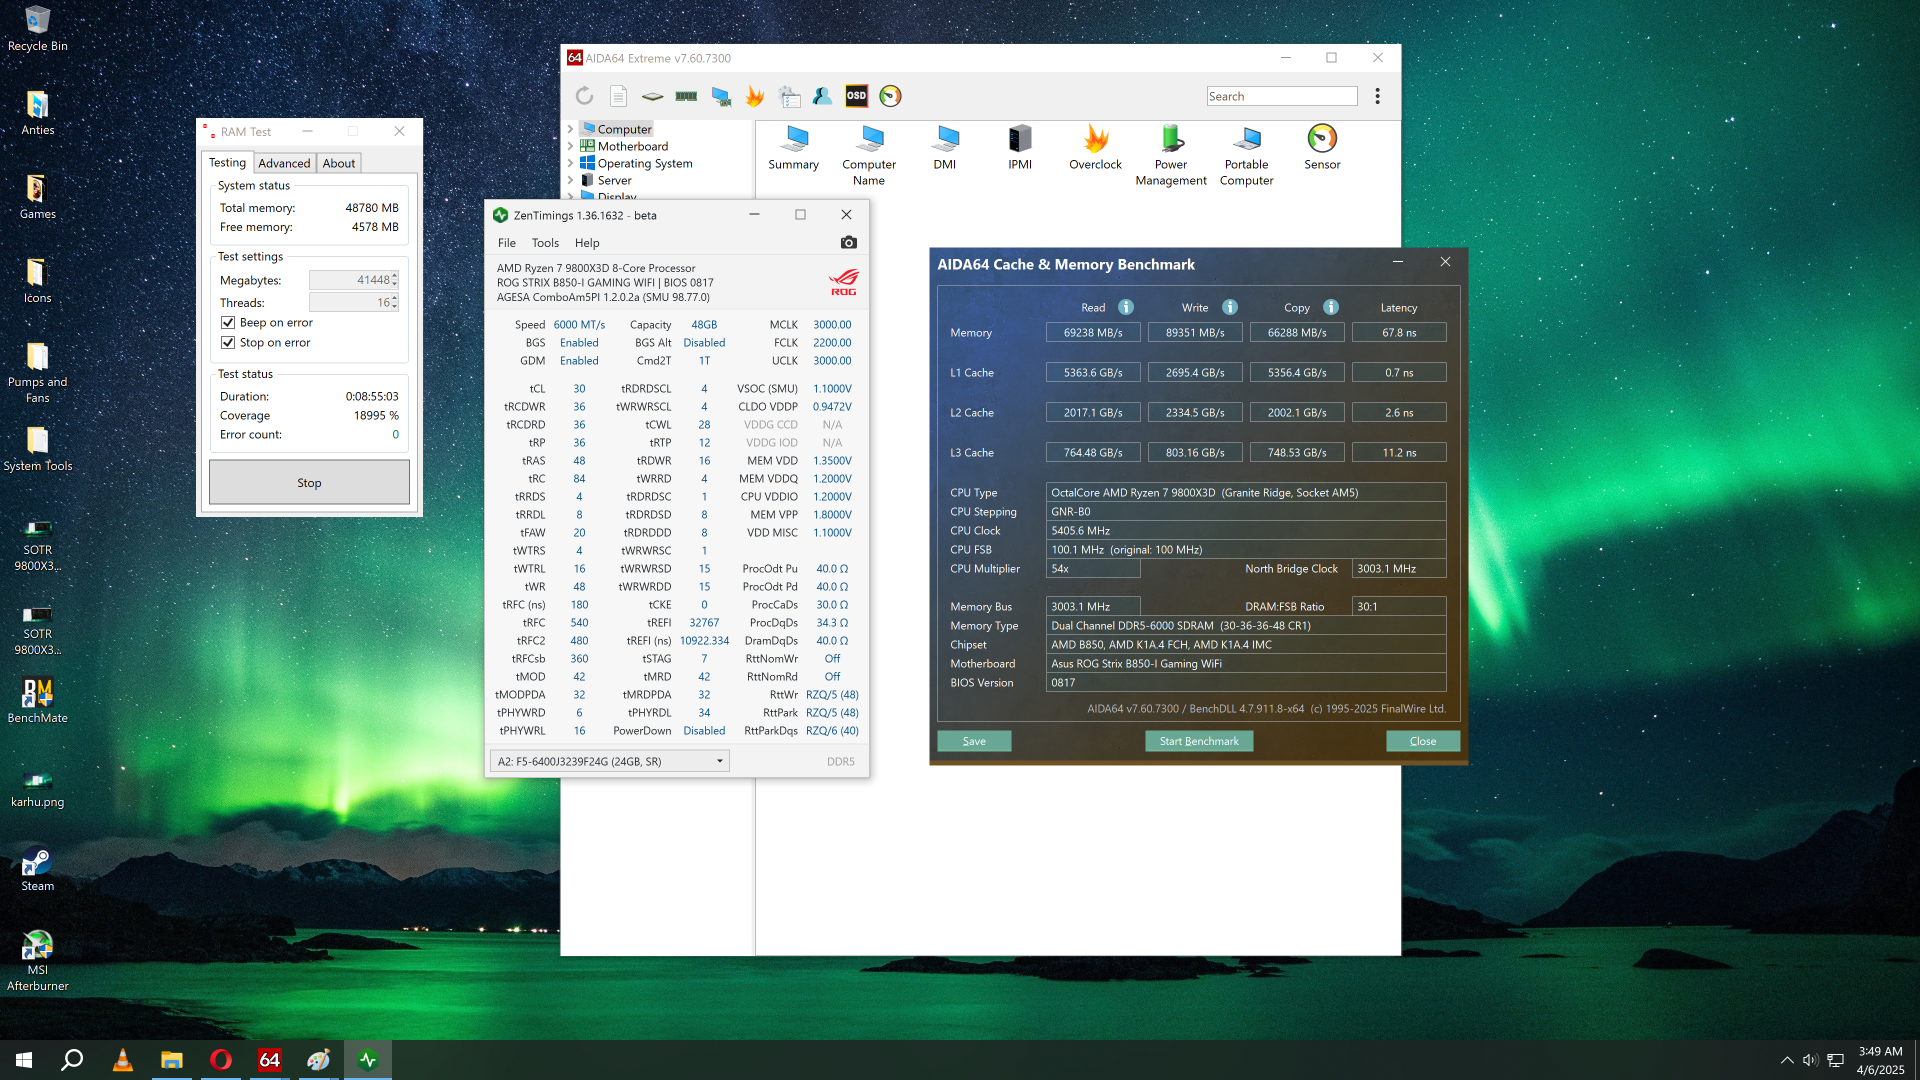
Task: Click Close in the benchmark window
Action: point(1423,741)
